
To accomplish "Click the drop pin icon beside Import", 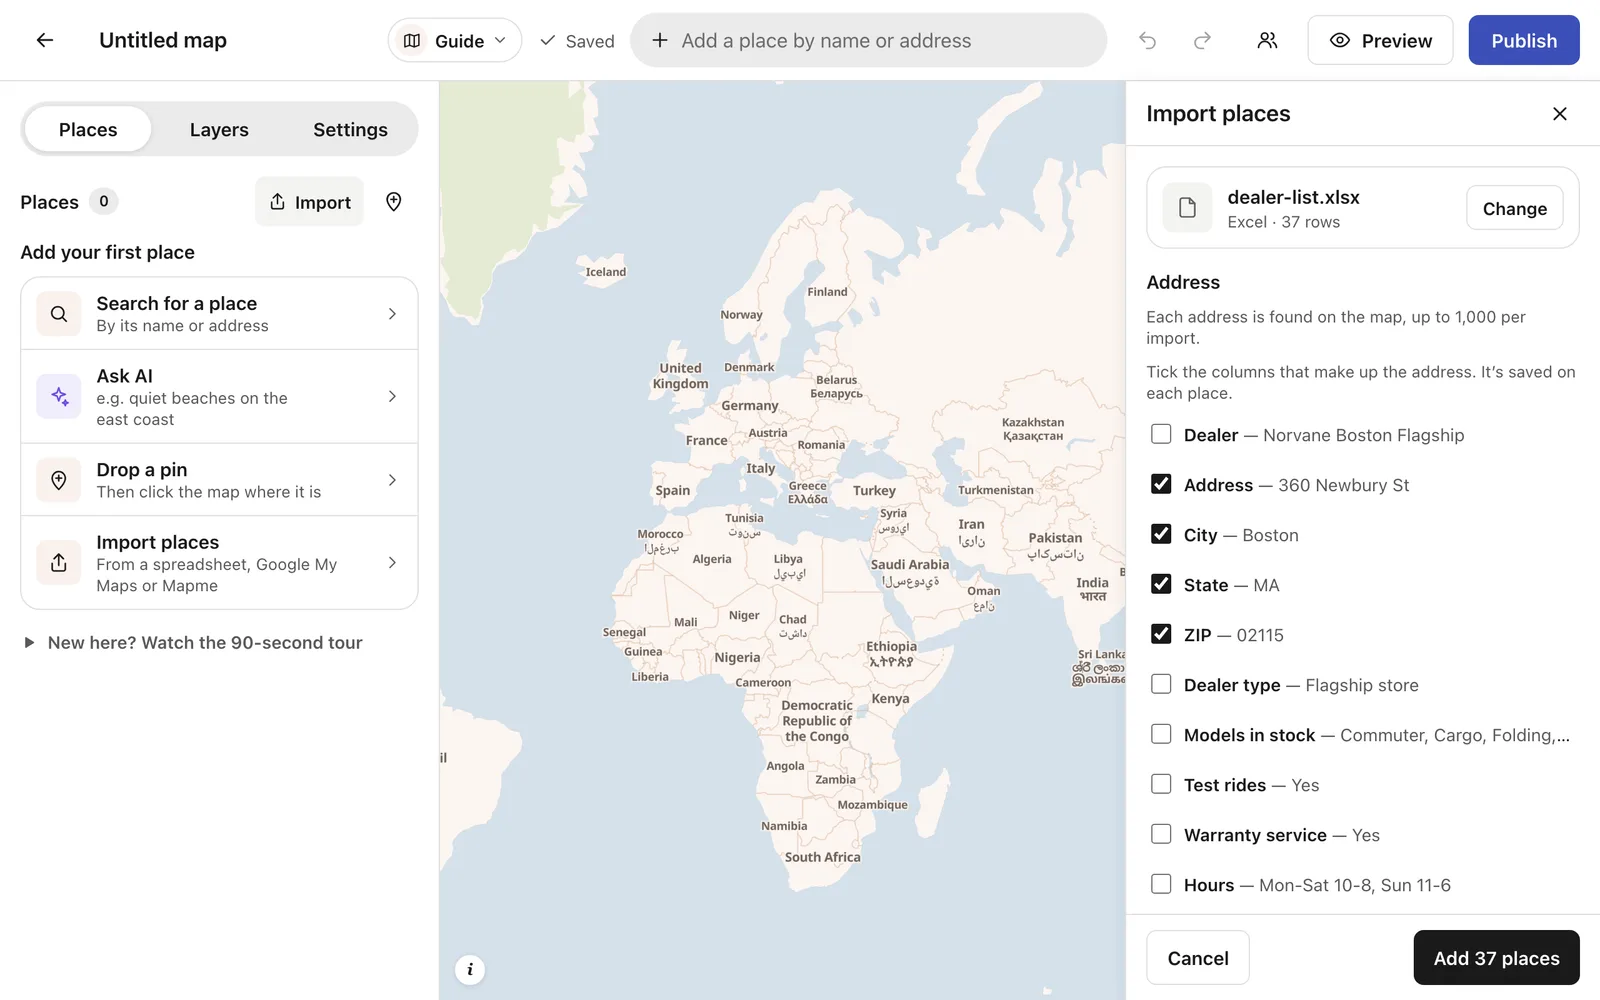I will [x=394, y=202].
